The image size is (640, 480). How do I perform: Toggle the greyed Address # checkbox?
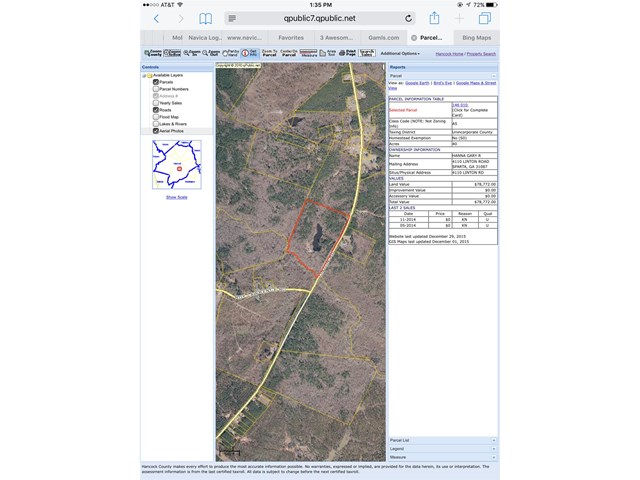point(156,96)
